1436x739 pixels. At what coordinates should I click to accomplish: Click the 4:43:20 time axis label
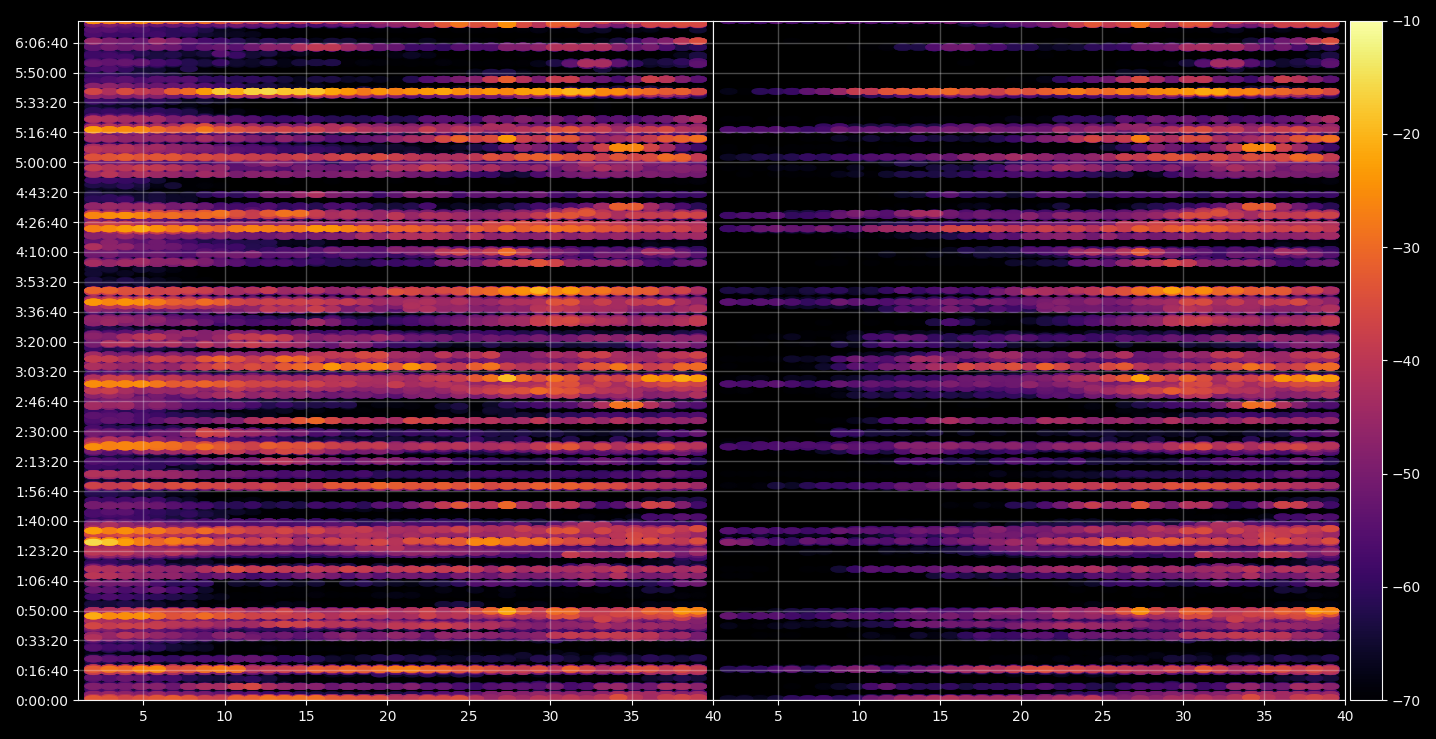42,193
